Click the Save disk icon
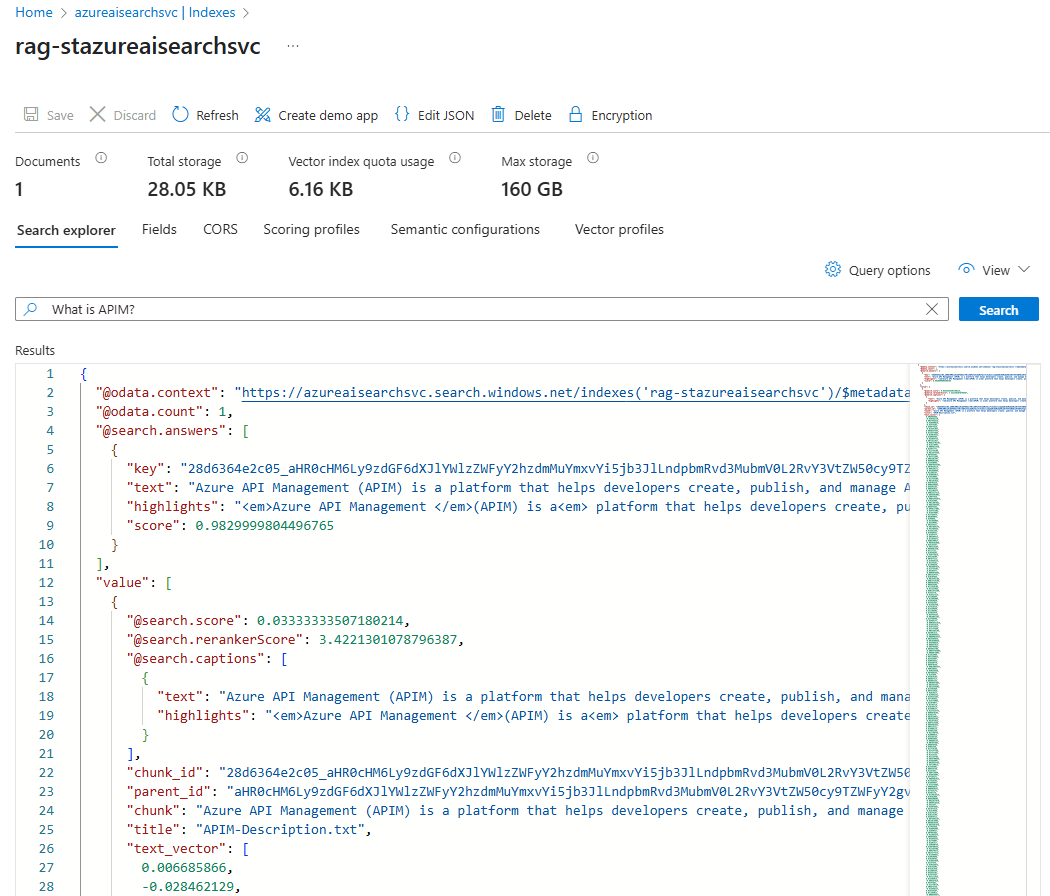 click(x=31, y=115)
